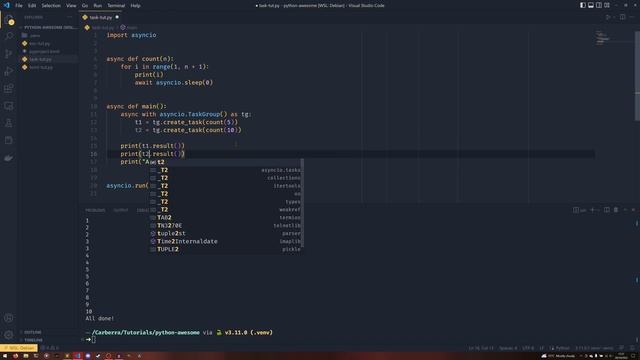640x360 pixels.
Task: Open the File menu
Action: (x=19, y=6)
